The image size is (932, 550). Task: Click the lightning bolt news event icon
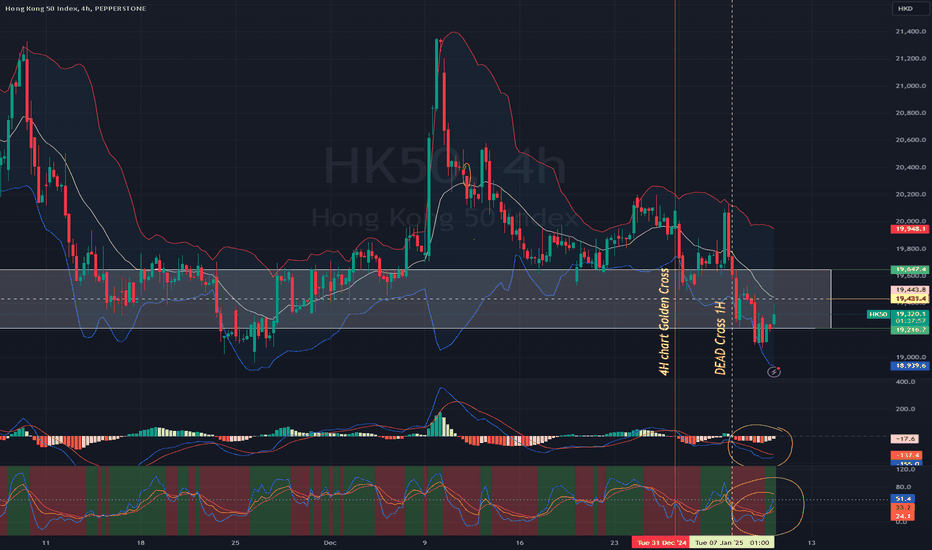773,372
